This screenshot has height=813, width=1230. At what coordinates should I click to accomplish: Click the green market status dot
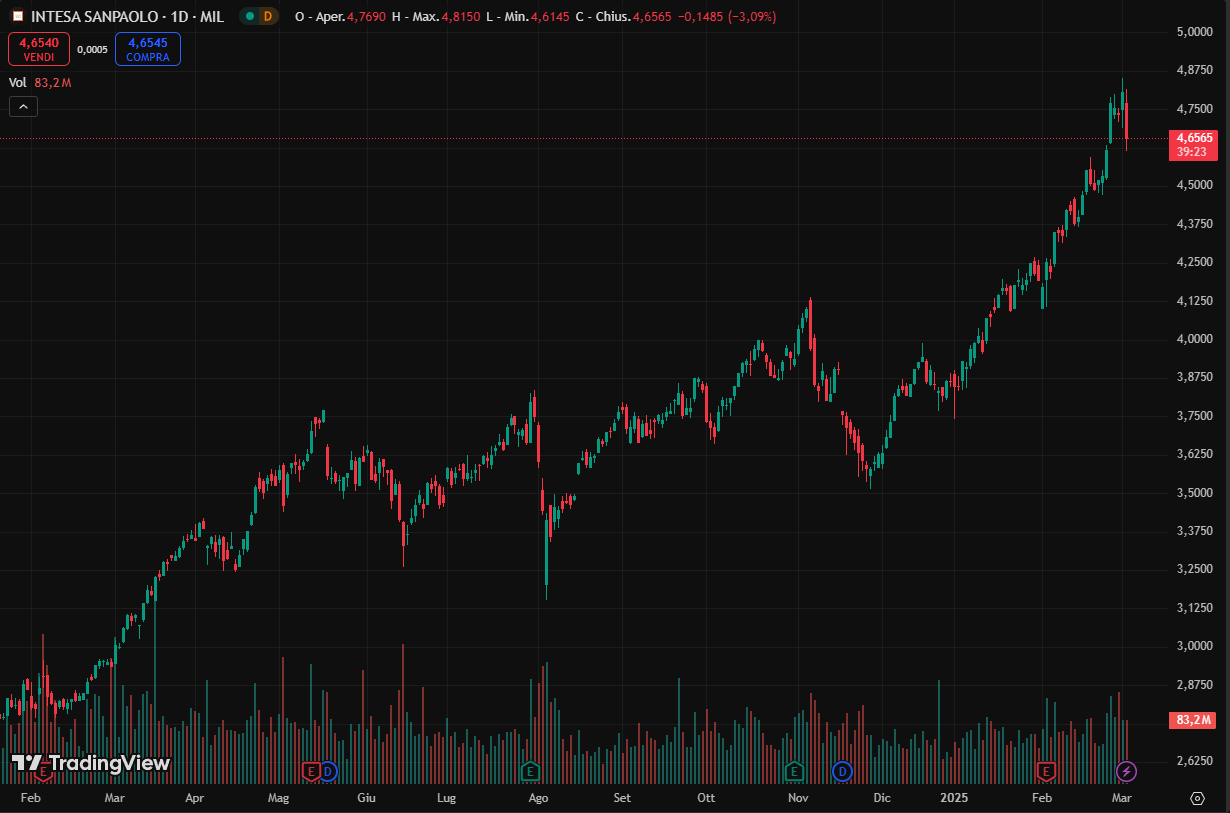tap(249, 16)
